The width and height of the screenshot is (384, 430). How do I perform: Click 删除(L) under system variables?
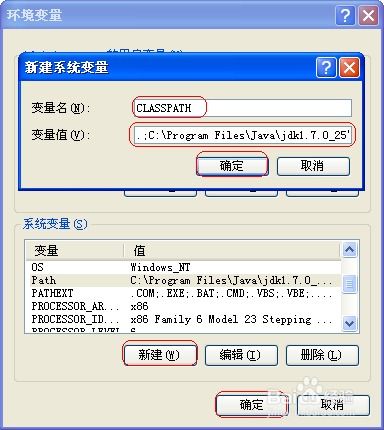pos(322,355)
